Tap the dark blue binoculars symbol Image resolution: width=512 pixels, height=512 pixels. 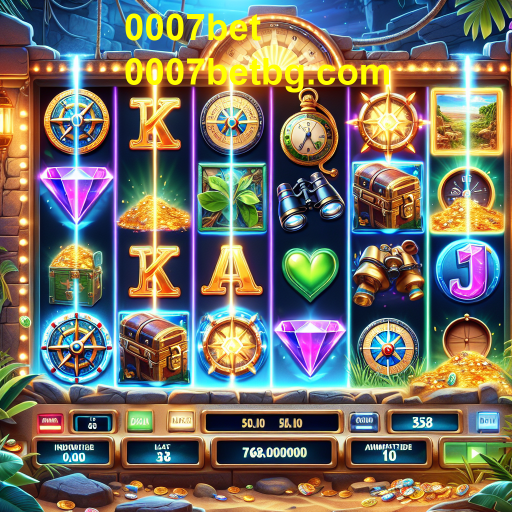pyautogui.click(x=309, y=201)
